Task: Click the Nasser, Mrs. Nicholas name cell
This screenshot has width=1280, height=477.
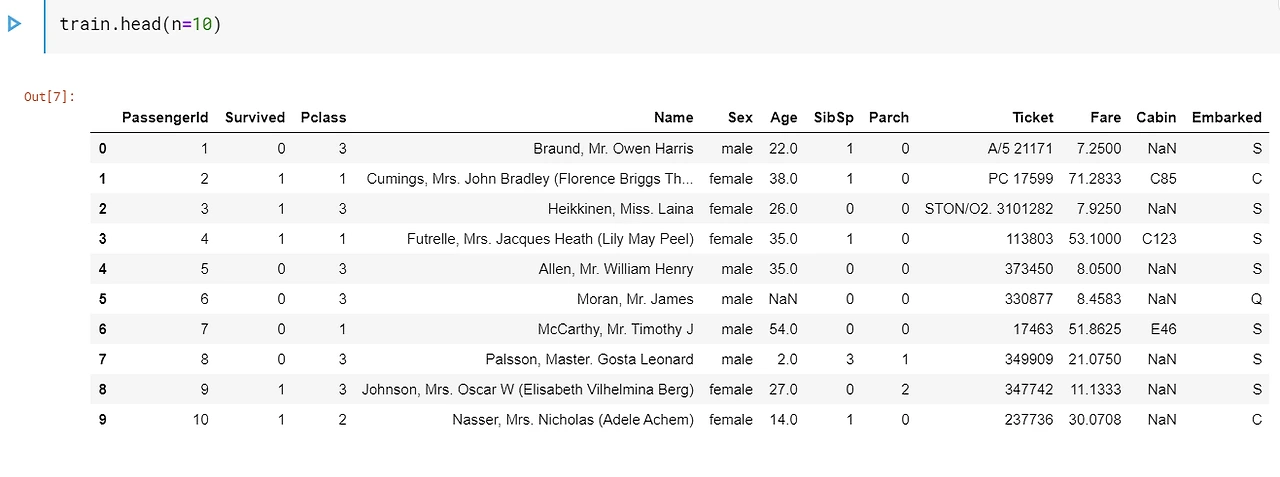Action: pos(572,419)
